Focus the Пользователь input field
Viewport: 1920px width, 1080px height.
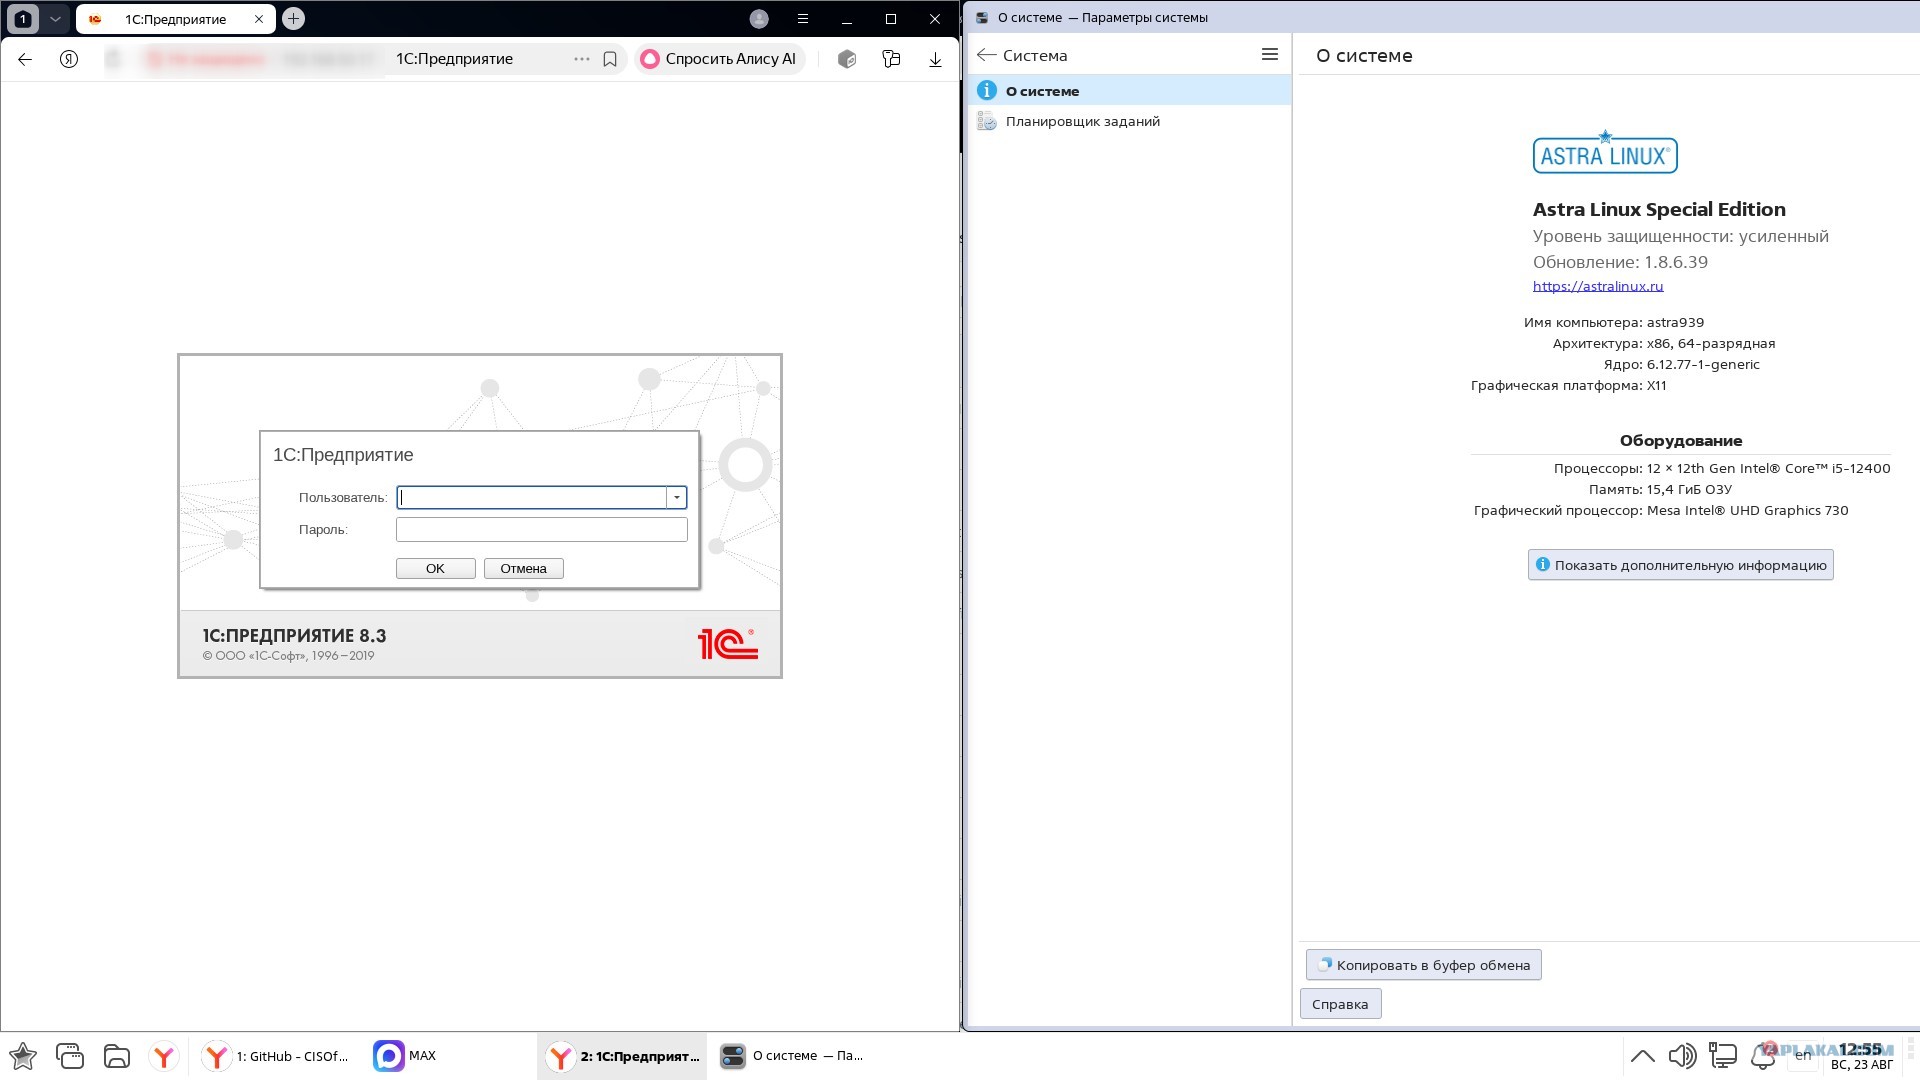pyautogui.click(x=532, y=497)
